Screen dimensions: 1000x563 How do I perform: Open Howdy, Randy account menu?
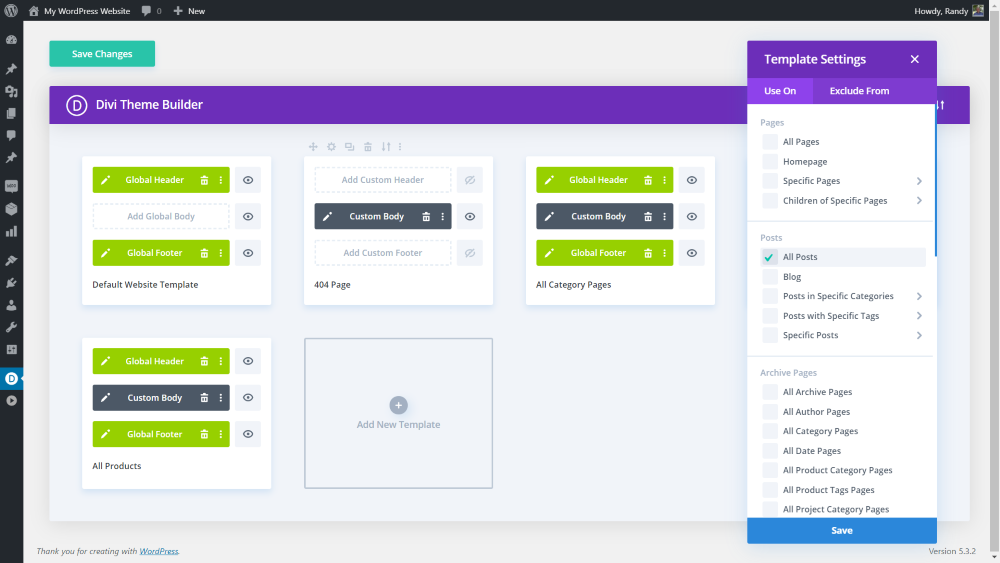949,11
